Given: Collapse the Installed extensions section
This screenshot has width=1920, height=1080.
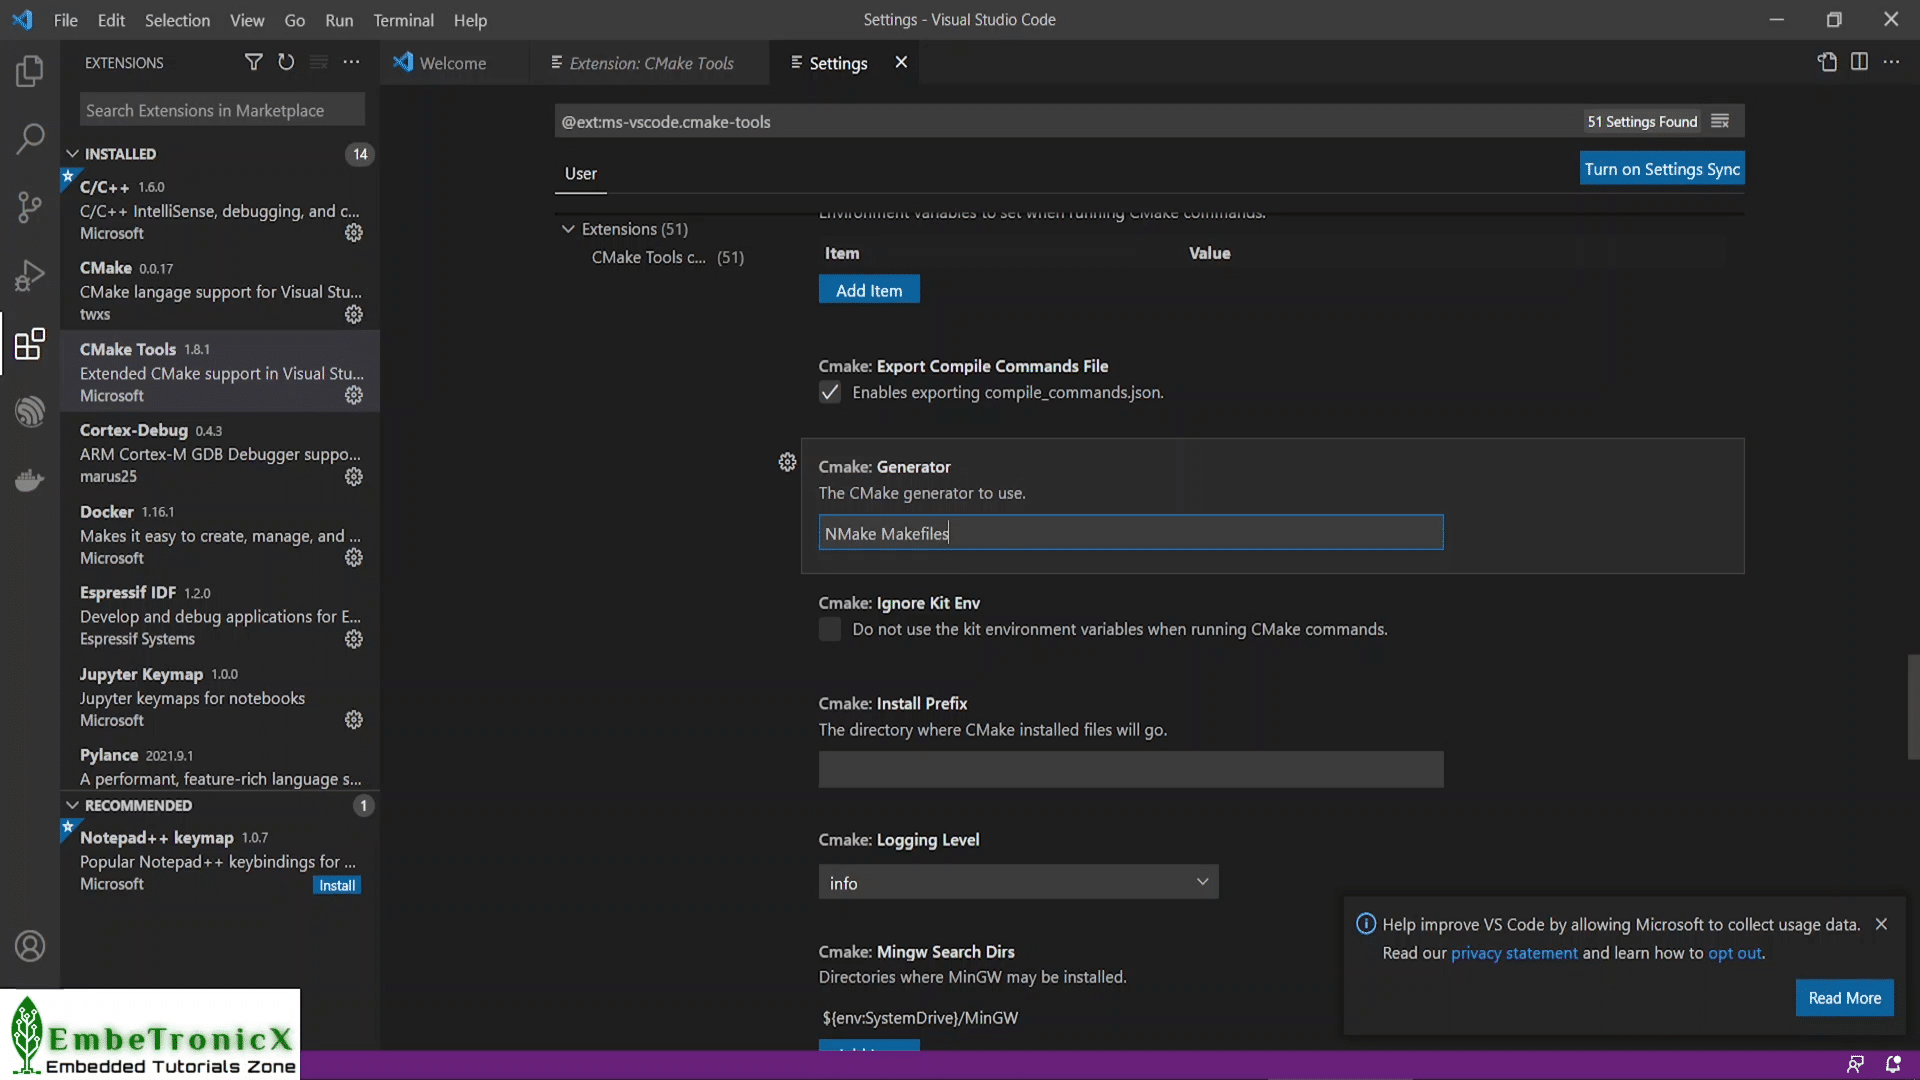Looking at the screenshot, I should pyautogui.click(x=72, y=154).
